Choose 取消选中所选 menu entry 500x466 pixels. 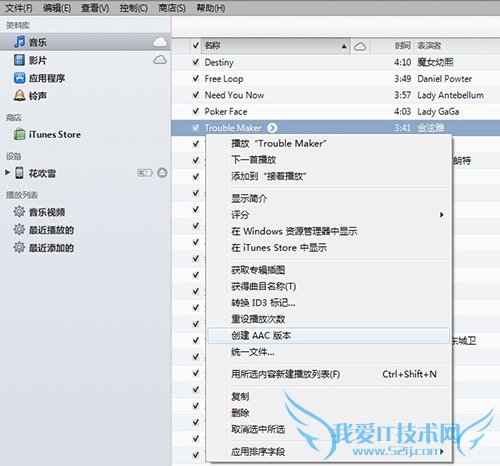(329, 429)
